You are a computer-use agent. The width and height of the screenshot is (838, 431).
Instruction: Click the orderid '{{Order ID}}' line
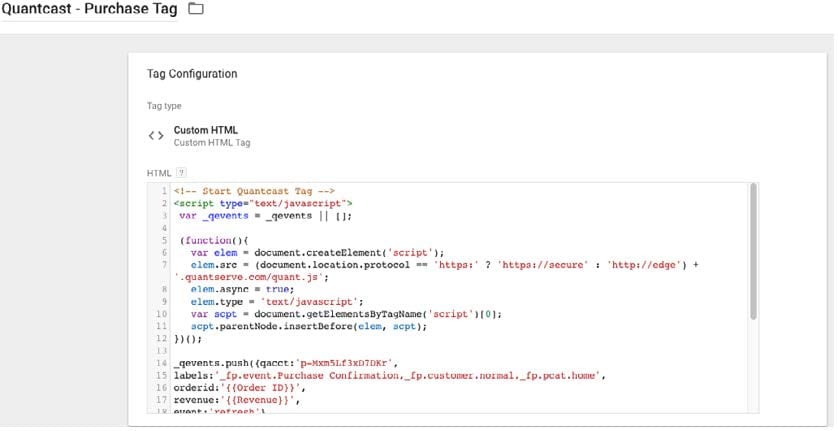[239, 388]
